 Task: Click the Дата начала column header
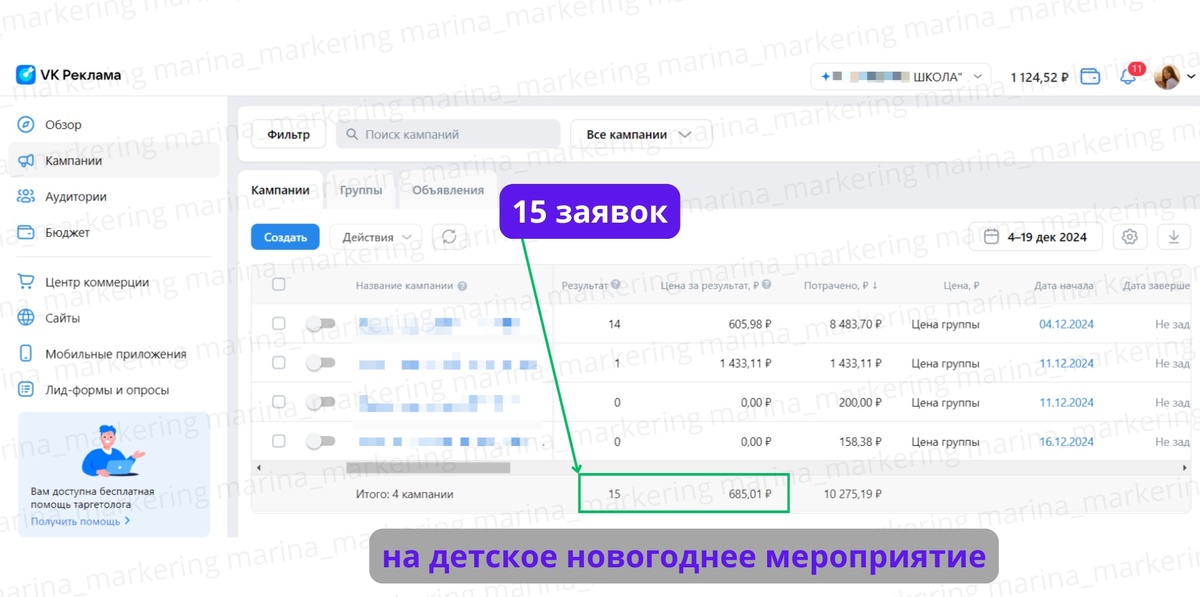pos(1063,285)
